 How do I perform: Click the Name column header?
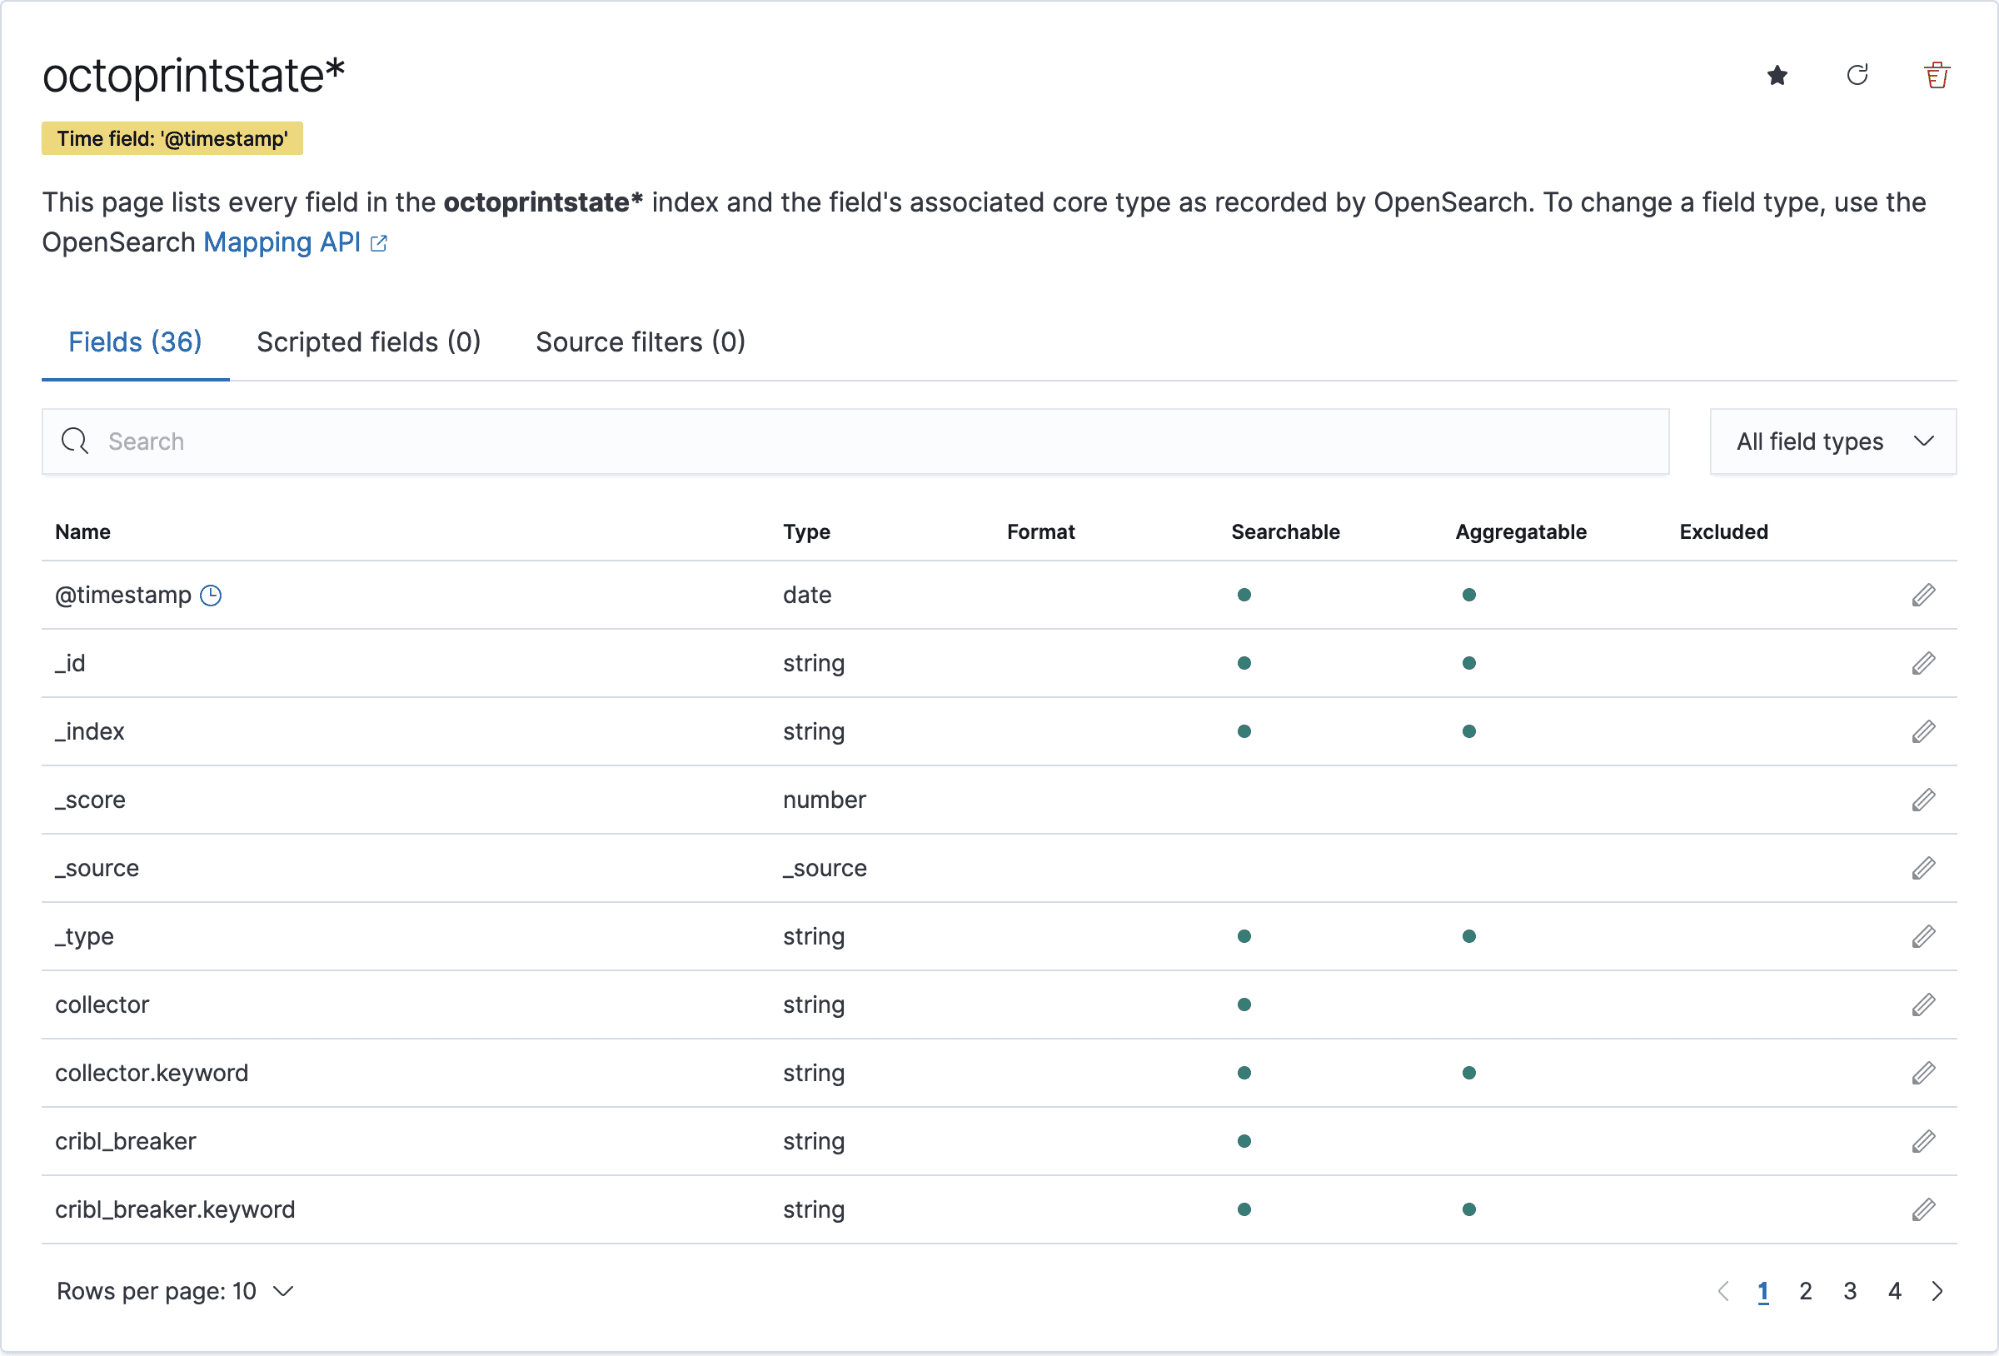(83, 532)
